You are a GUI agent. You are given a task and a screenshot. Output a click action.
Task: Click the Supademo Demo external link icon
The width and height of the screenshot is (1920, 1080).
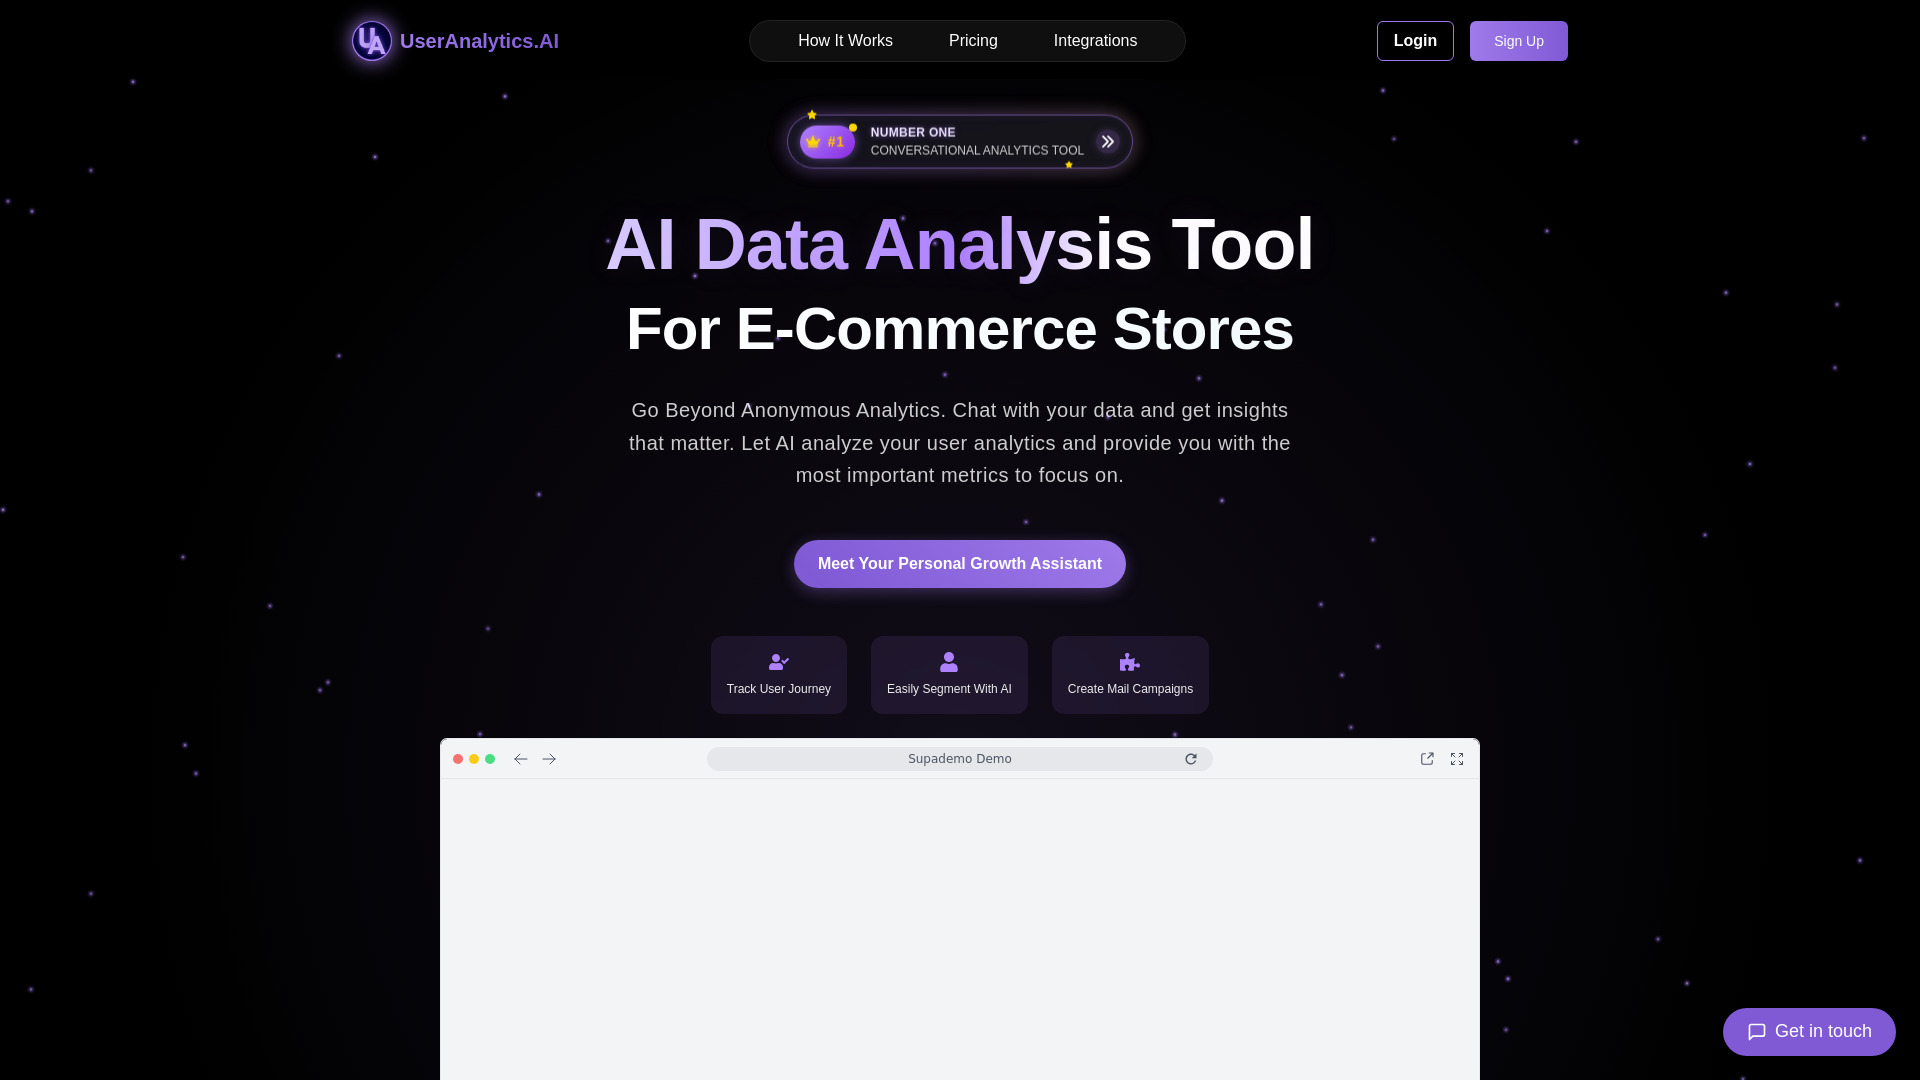tap(1427, 758)
